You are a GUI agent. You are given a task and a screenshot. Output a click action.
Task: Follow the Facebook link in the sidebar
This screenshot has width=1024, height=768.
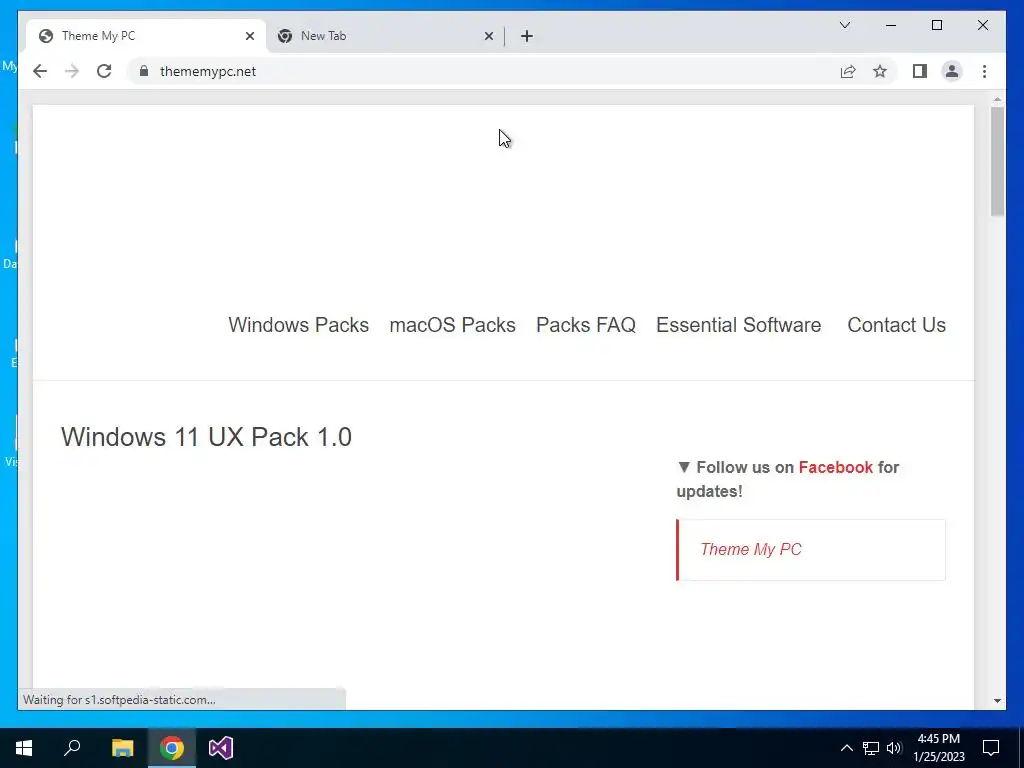point(835,467)
